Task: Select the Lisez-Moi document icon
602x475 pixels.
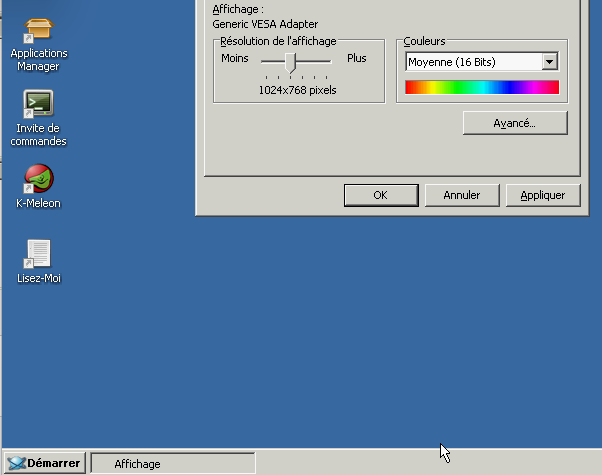Action: pos(38,253)
